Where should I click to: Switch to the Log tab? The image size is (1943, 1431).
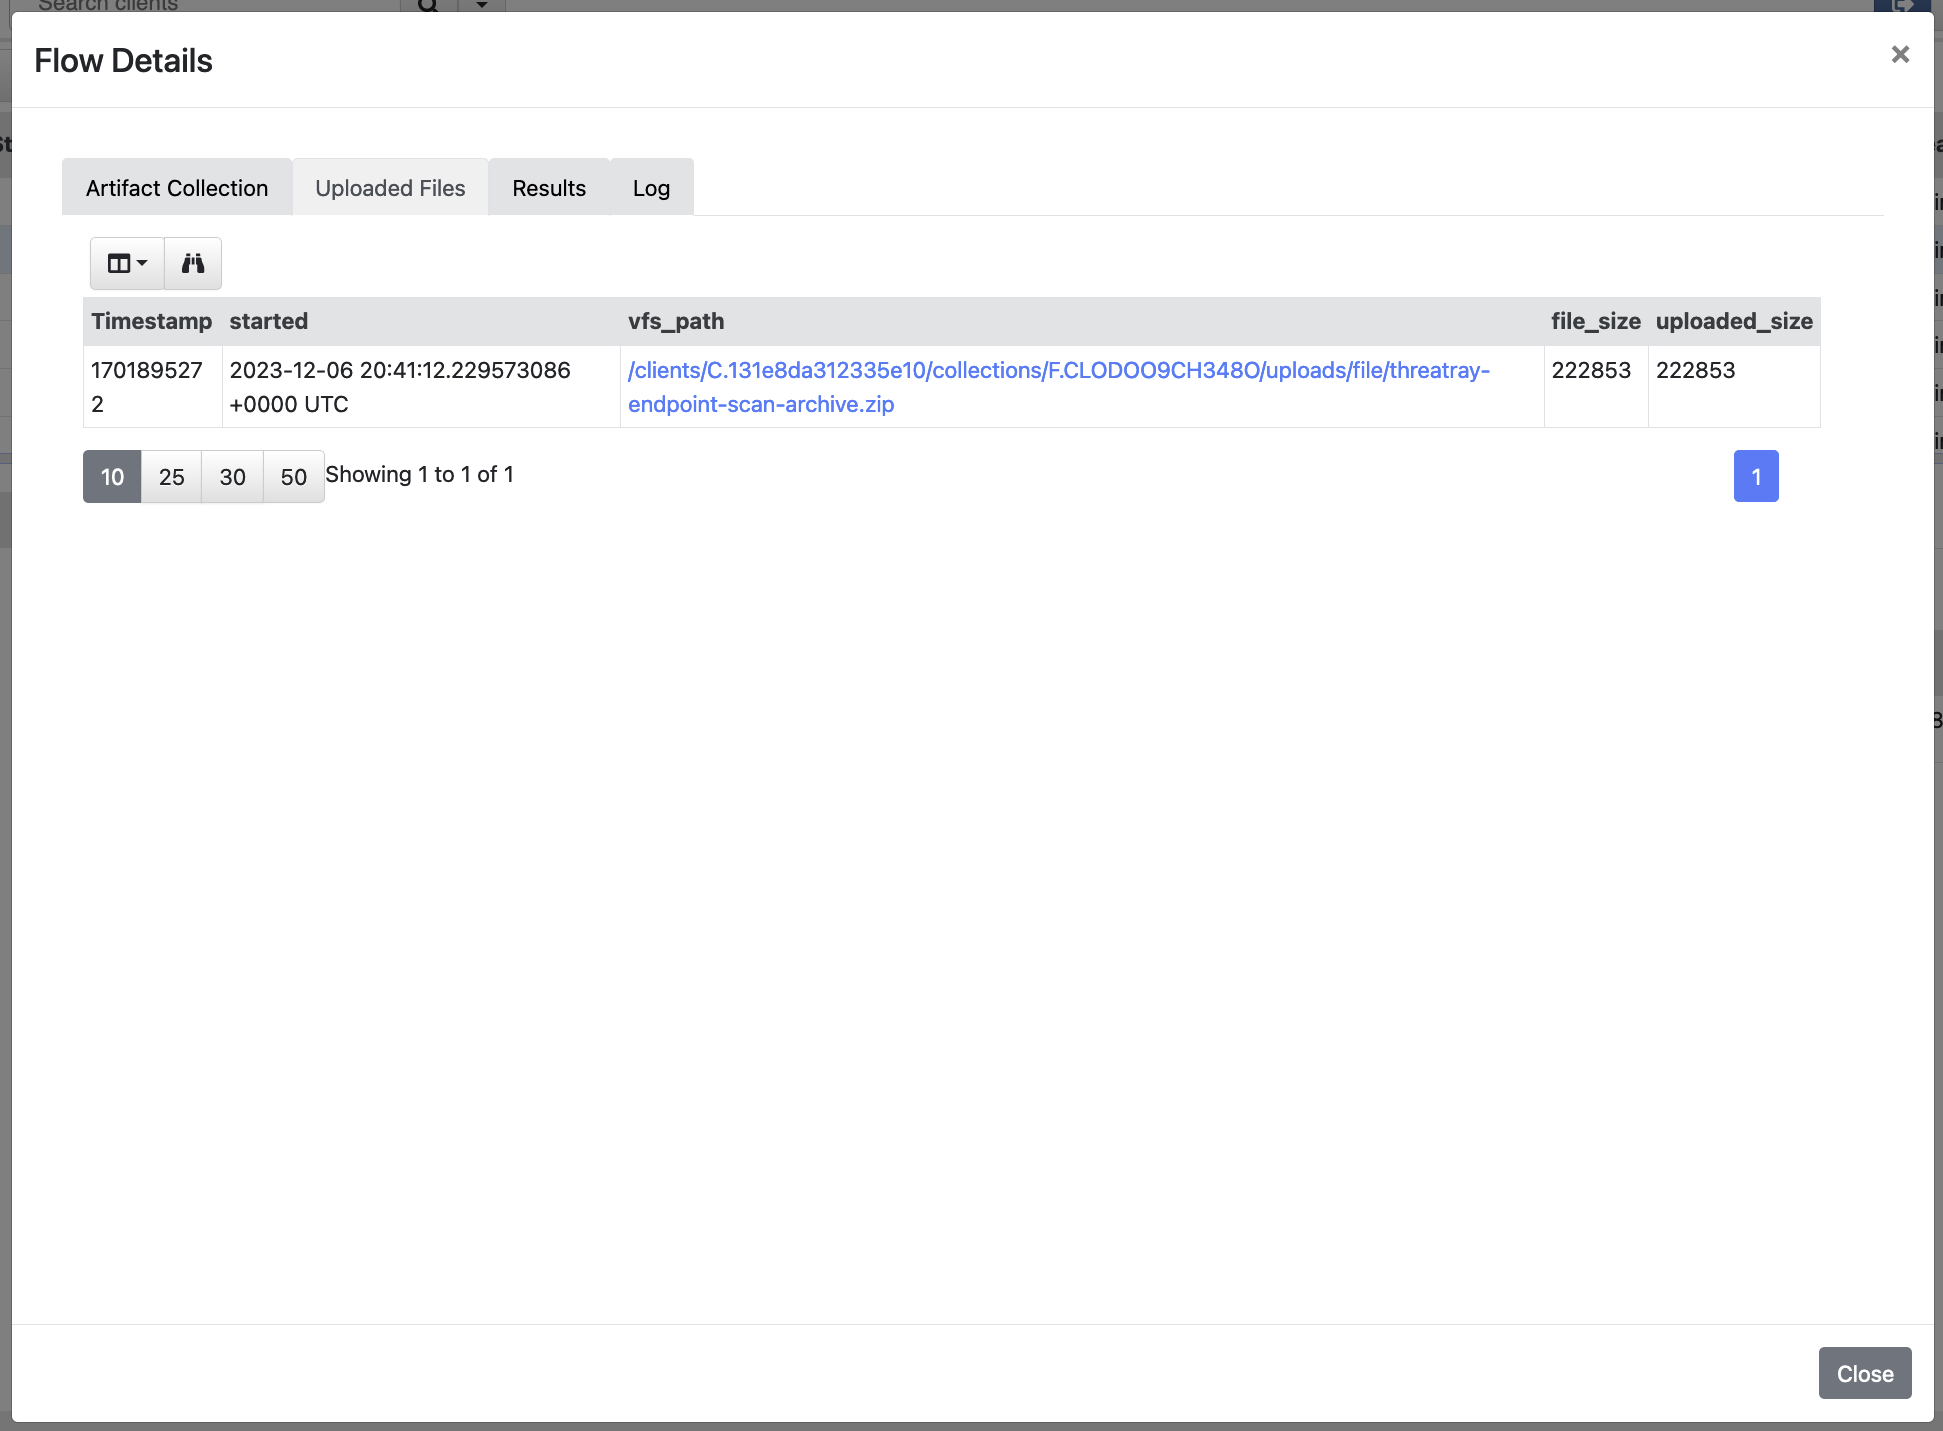coord(650,187)
